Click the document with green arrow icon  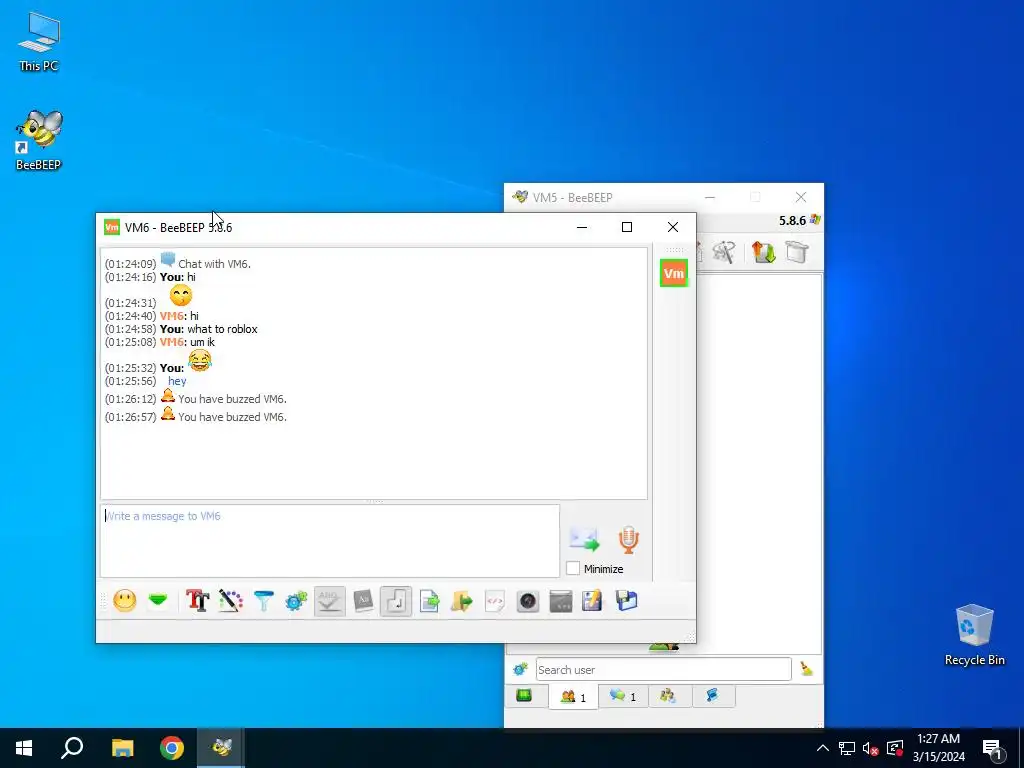point(429,600)
